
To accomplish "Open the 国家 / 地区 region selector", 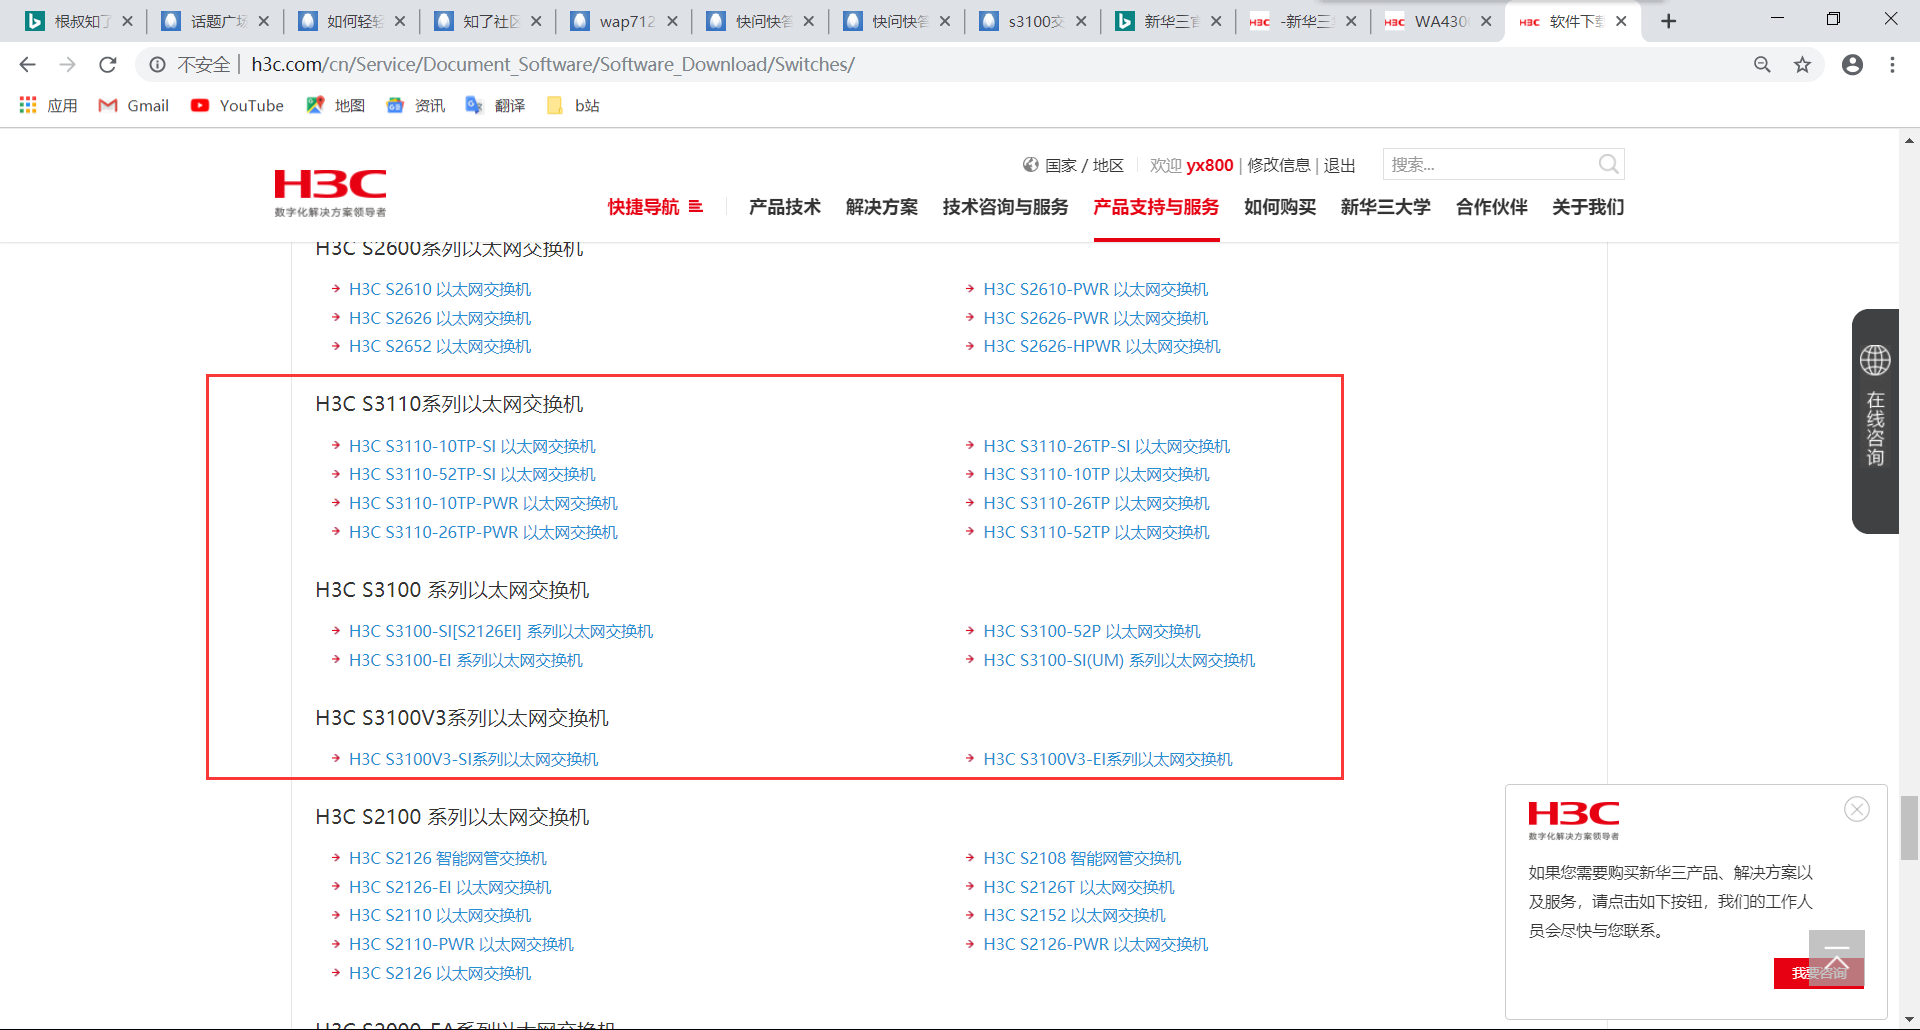I will click(x=1073, y=165).
